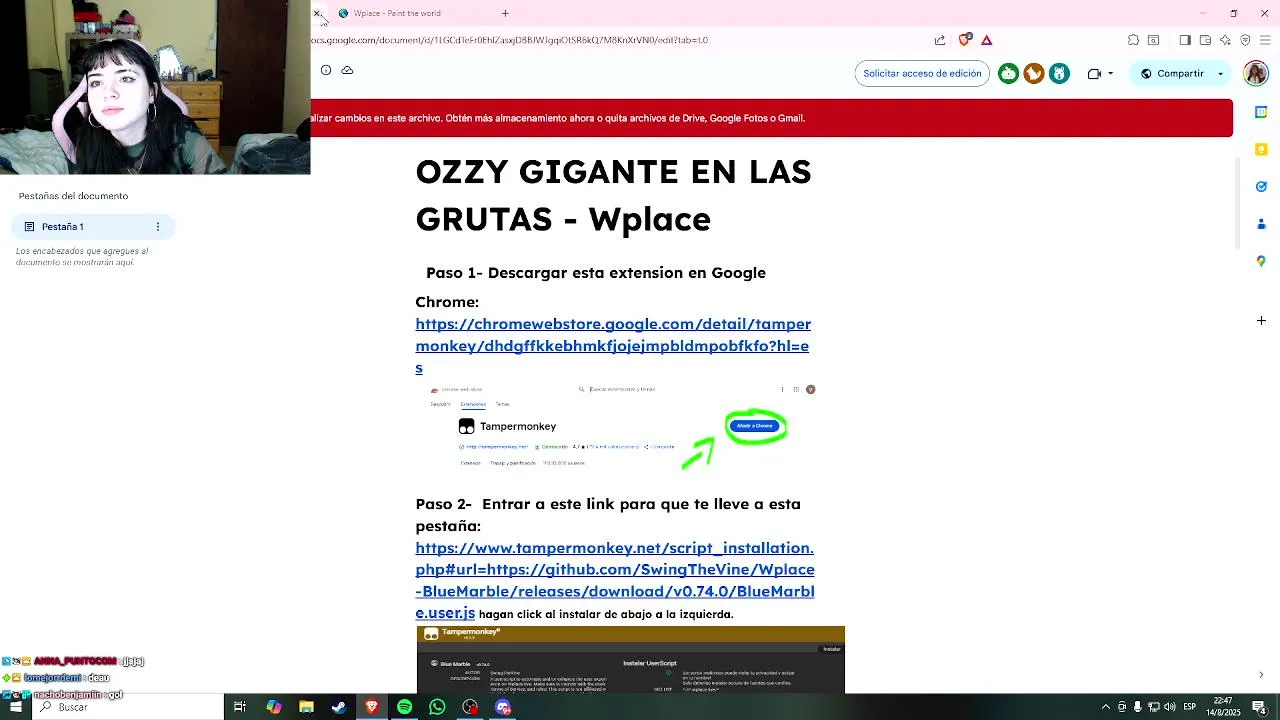The width and height of the screenshot is (1280, 720).
Task: Open the OBS taskbar icon
Action: tap(470, 707)
